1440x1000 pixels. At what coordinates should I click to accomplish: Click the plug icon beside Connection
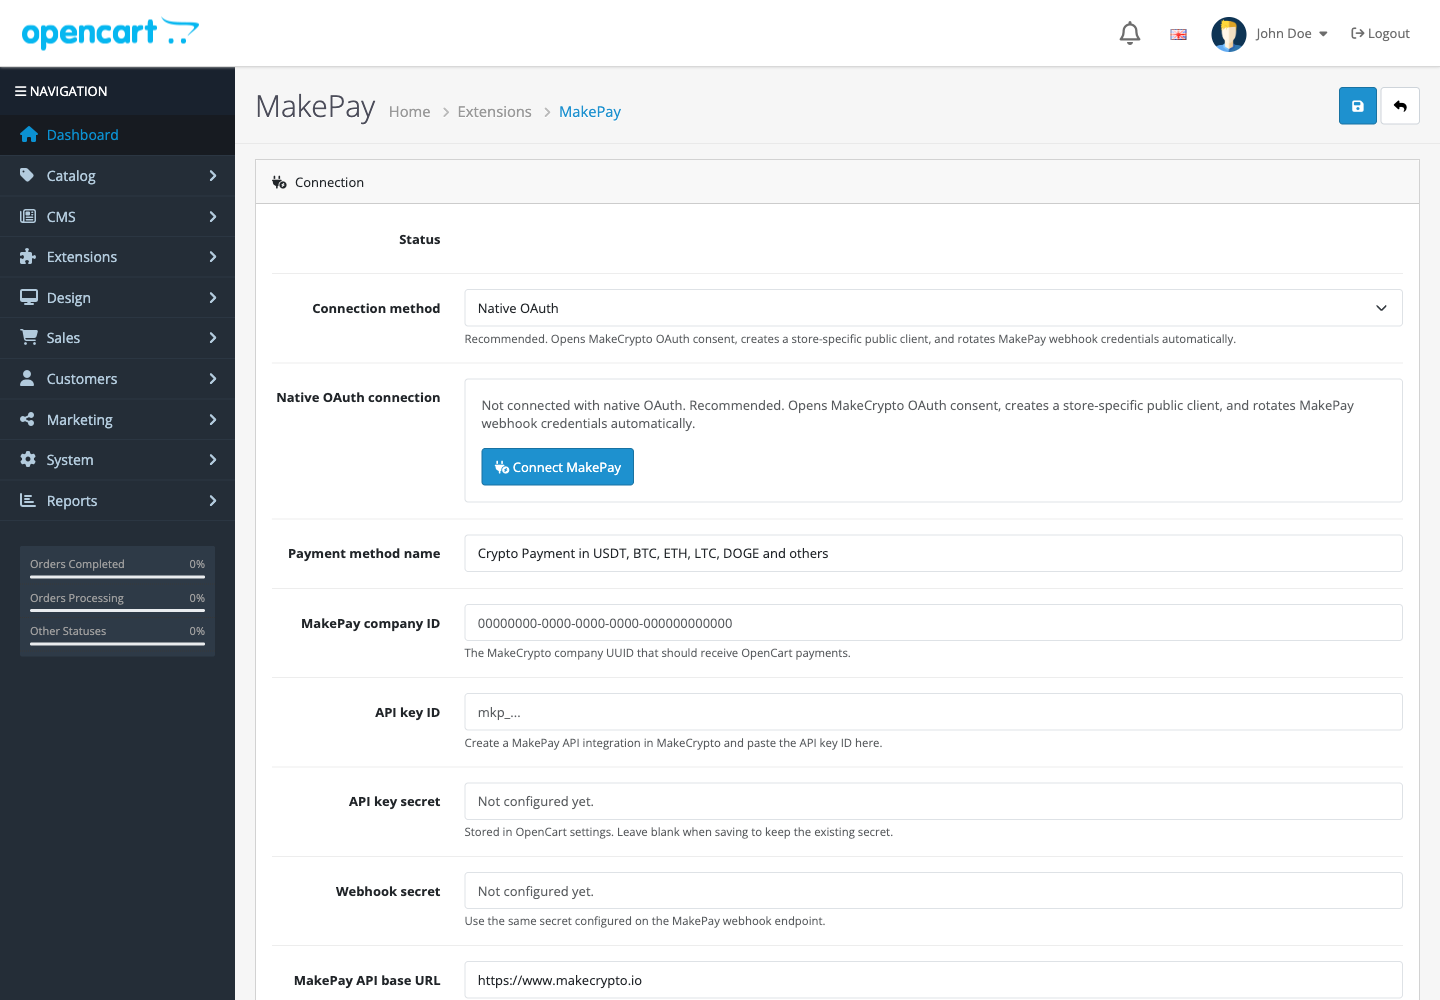pyautogui.click(x=280, y=182)
